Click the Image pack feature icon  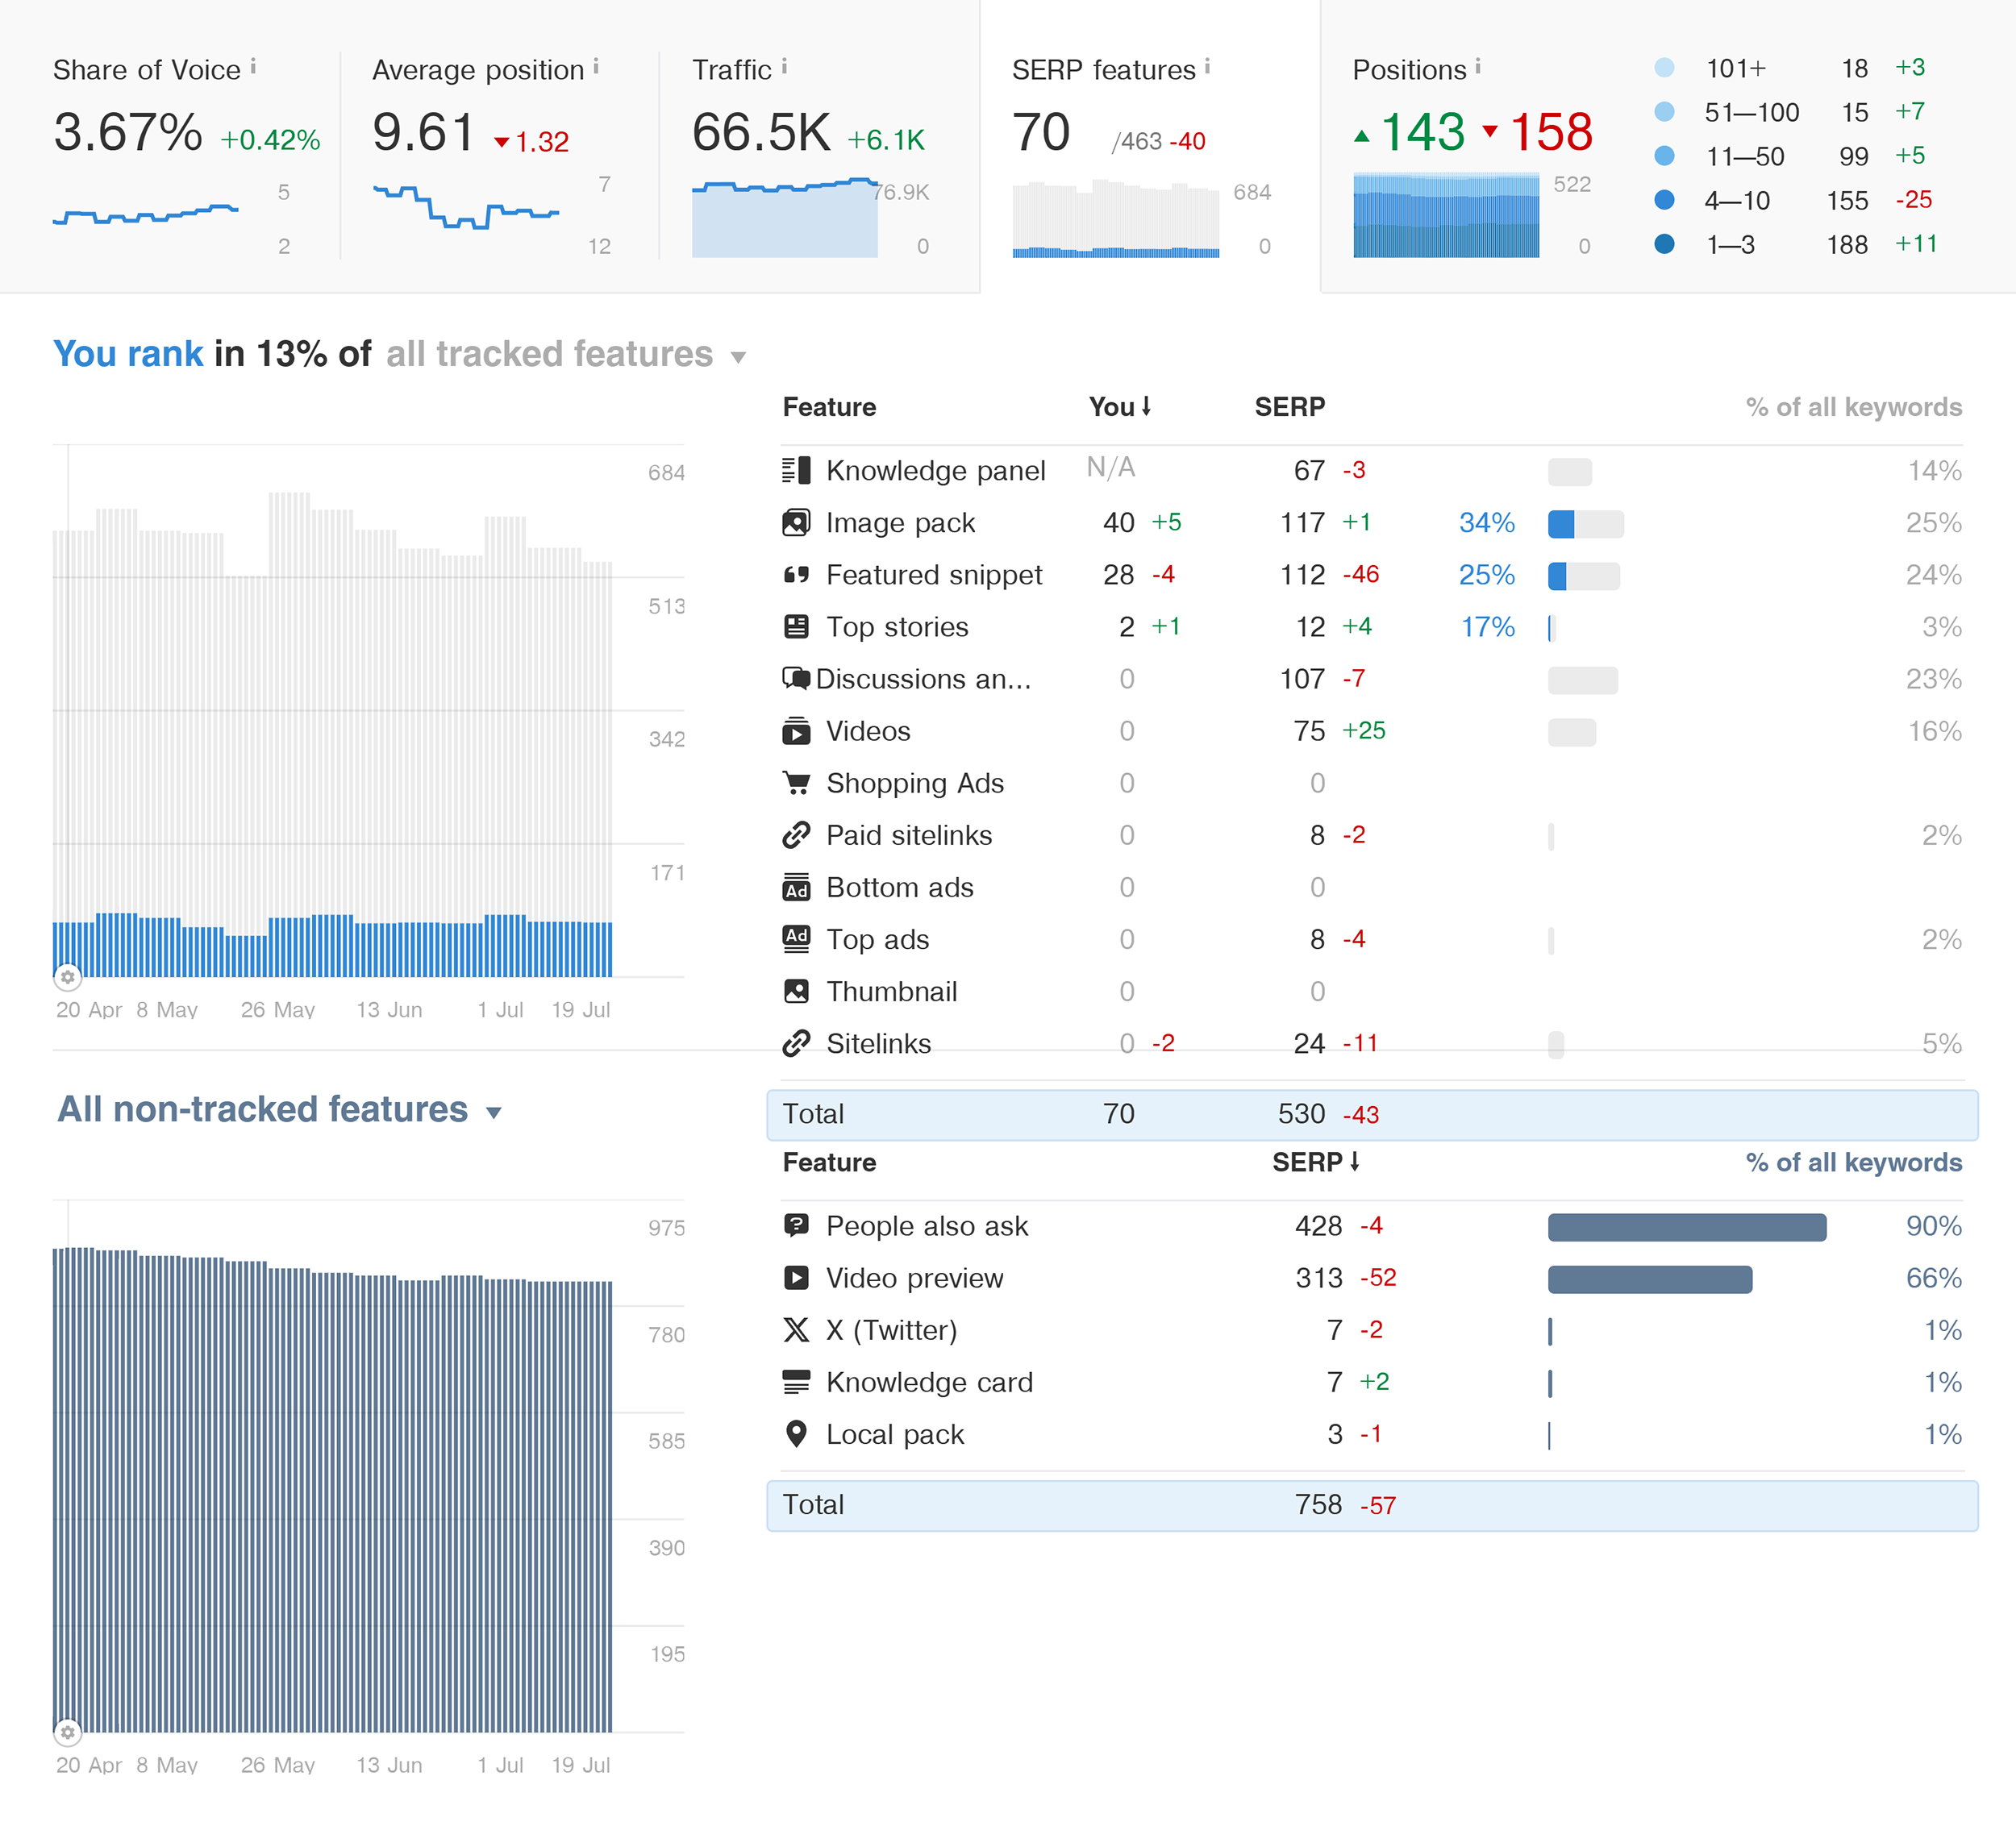pyautogui.click(x=797, y=523)
